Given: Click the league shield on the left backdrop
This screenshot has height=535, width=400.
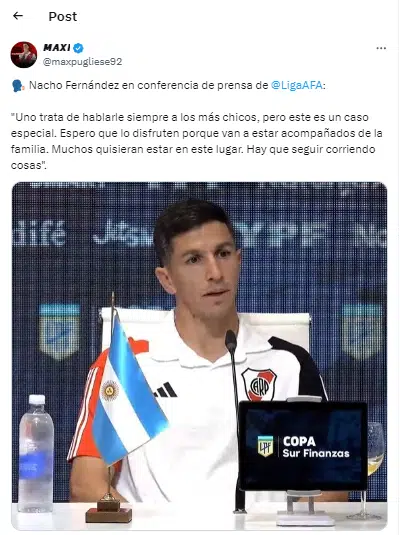Looking at the screenshot, I should [x=60, y=332].
